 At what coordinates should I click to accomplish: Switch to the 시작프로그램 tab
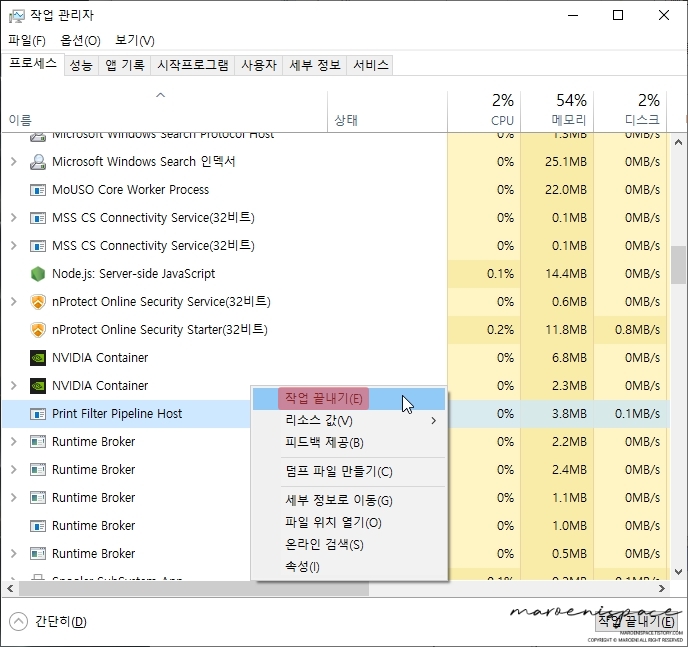click(193, 65)
